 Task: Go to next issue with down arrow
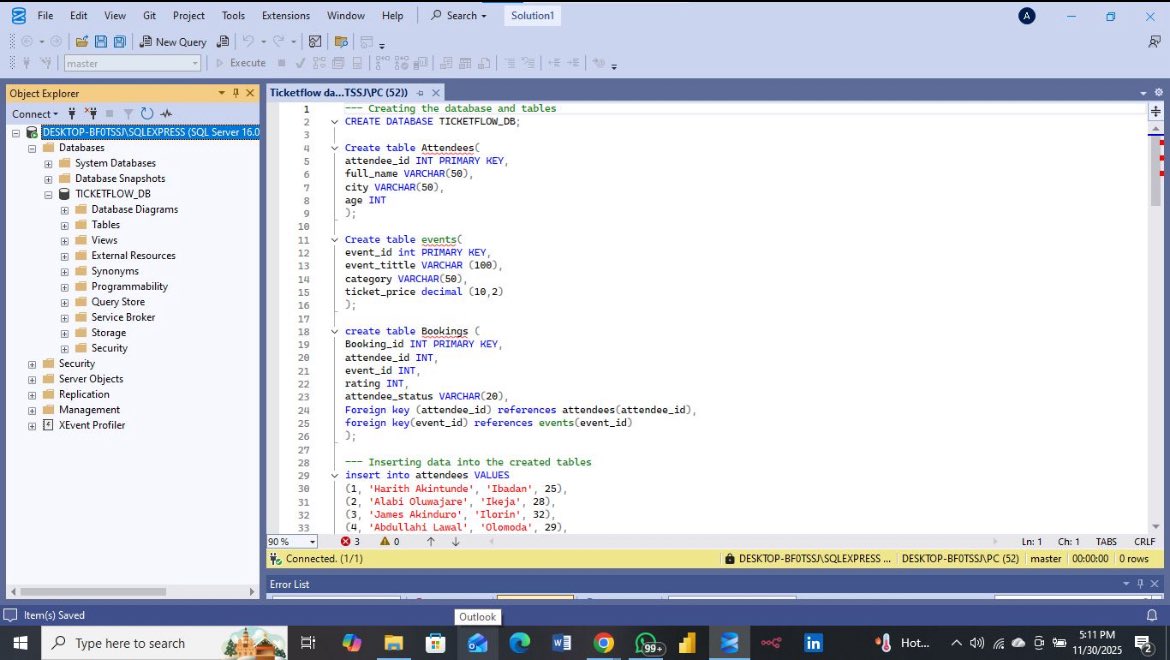tap(455, 541)
